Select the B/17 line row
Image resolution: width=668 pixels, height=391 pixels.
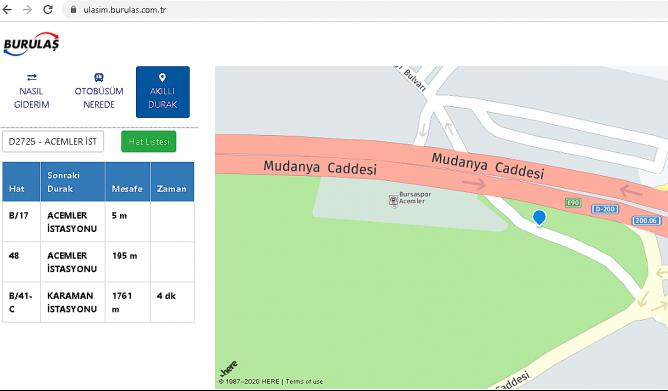[98, 222]
